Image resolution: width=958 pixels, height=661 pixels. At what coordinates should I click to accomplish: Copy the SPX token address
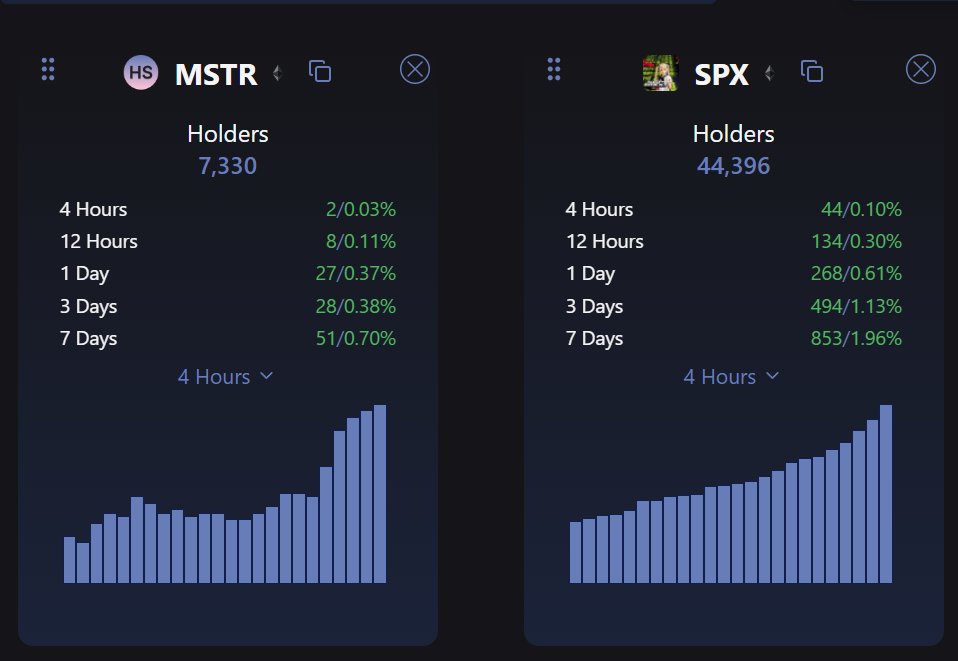(x=812, y=71)
